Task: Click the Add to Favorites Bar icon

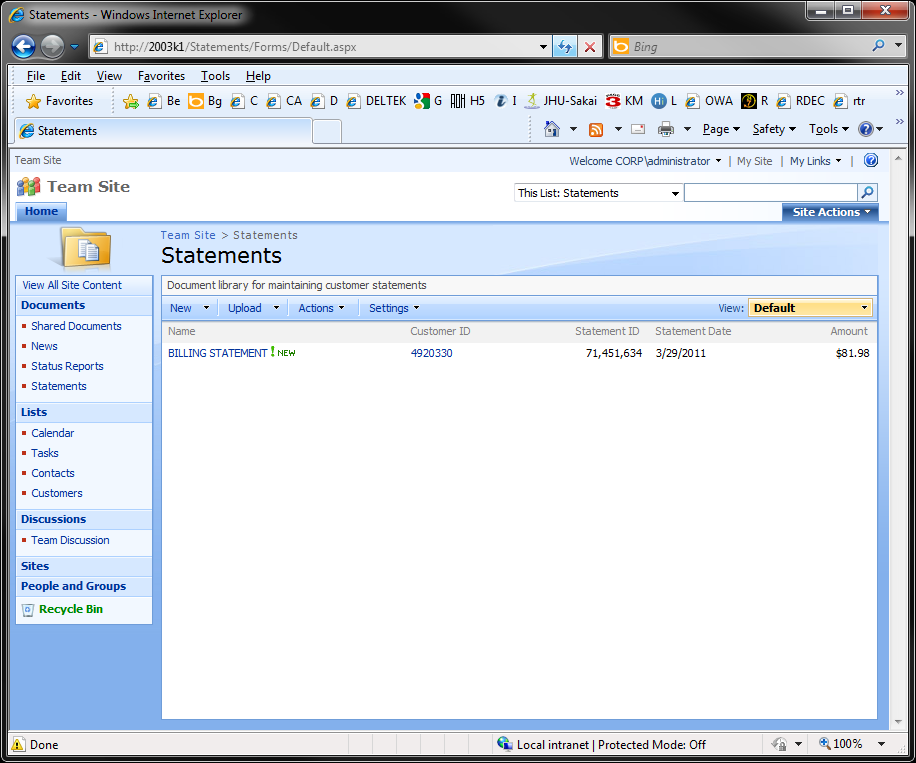Action: [130, 101]
